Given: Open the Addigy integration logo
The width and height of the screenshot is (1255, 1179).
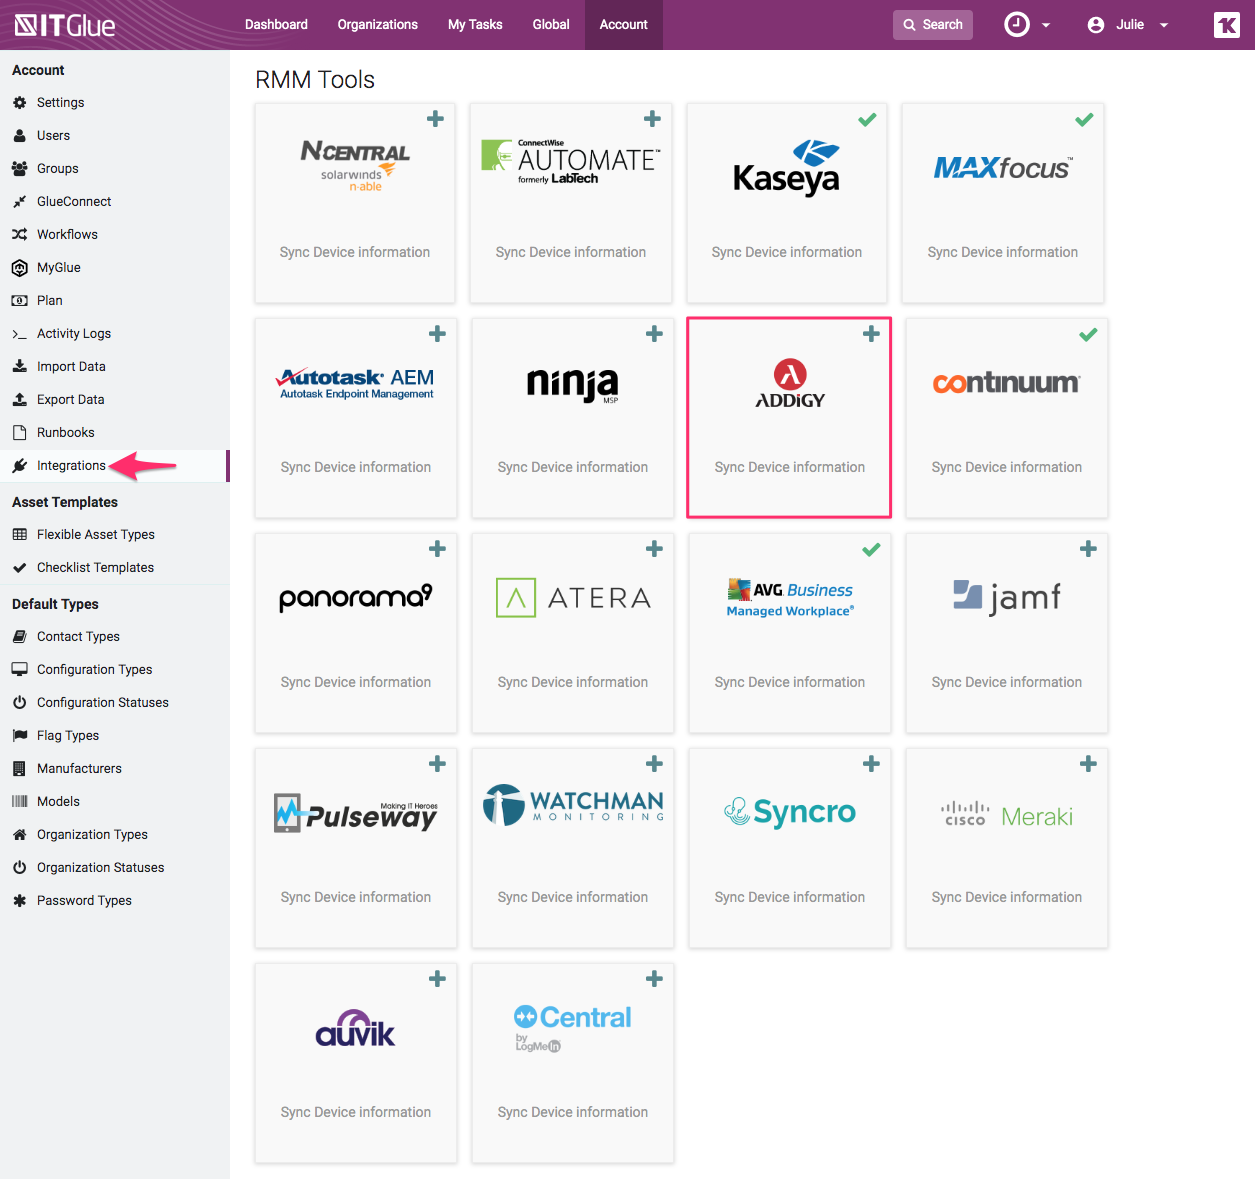Looking at the screenshot, I should click(x=790, y=384).
